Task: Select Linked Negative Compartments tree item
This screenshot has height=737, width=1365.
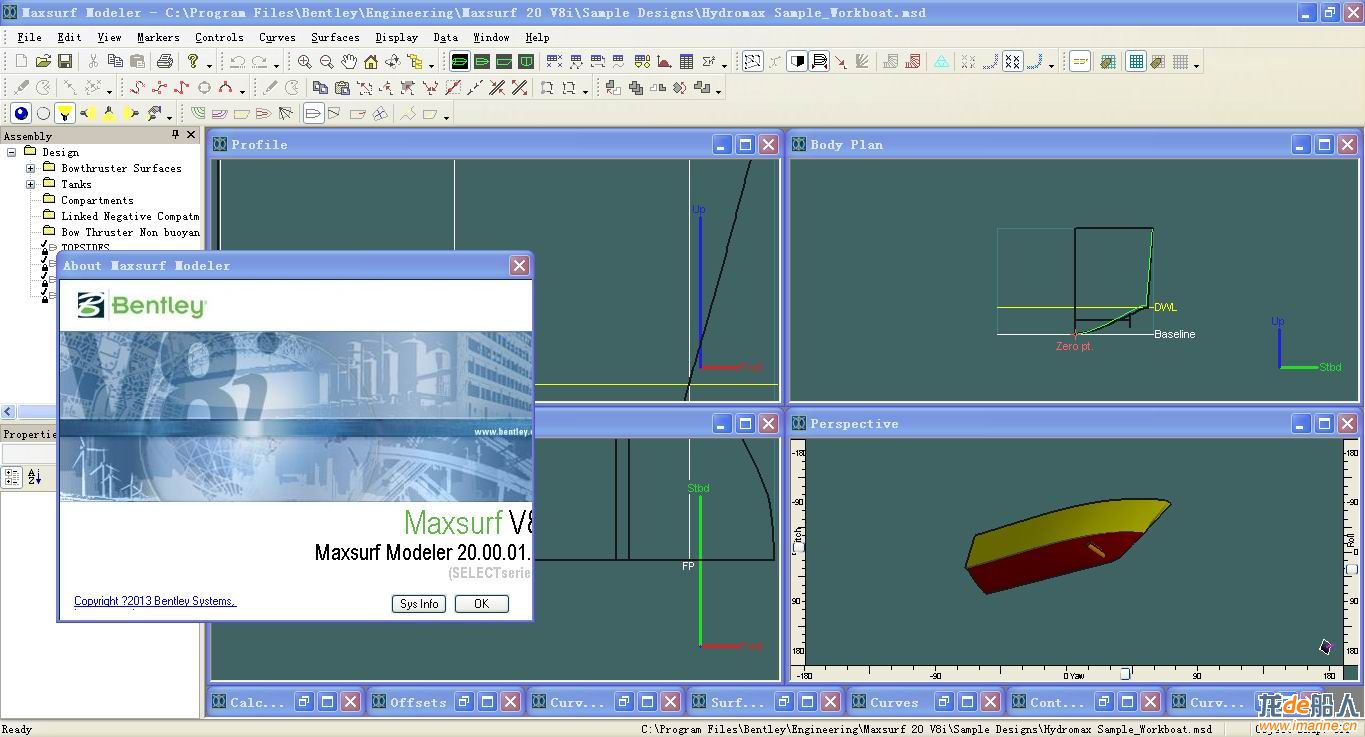Action: pos(130,217)
